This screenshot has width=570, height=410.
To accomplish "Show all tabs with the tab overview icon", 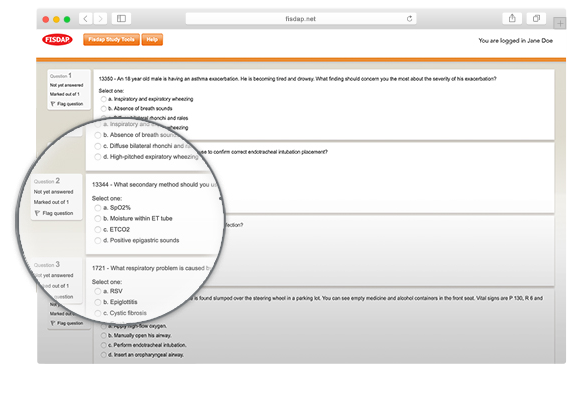I will point(536,18).
